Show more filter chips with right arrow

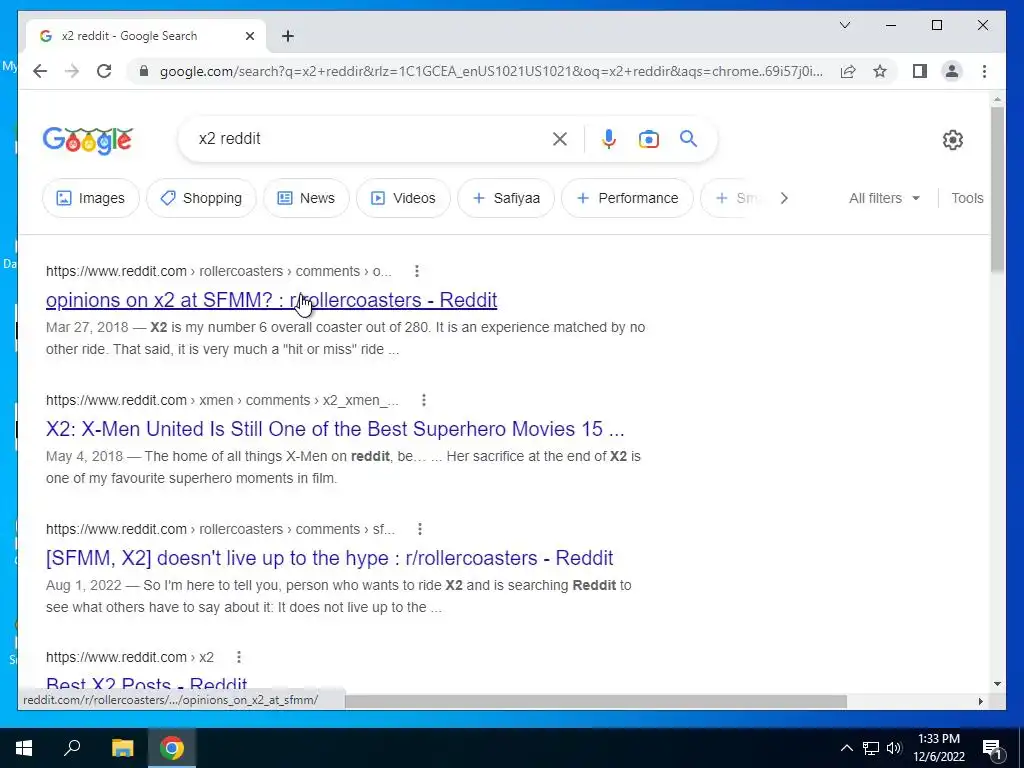point(784,198)
